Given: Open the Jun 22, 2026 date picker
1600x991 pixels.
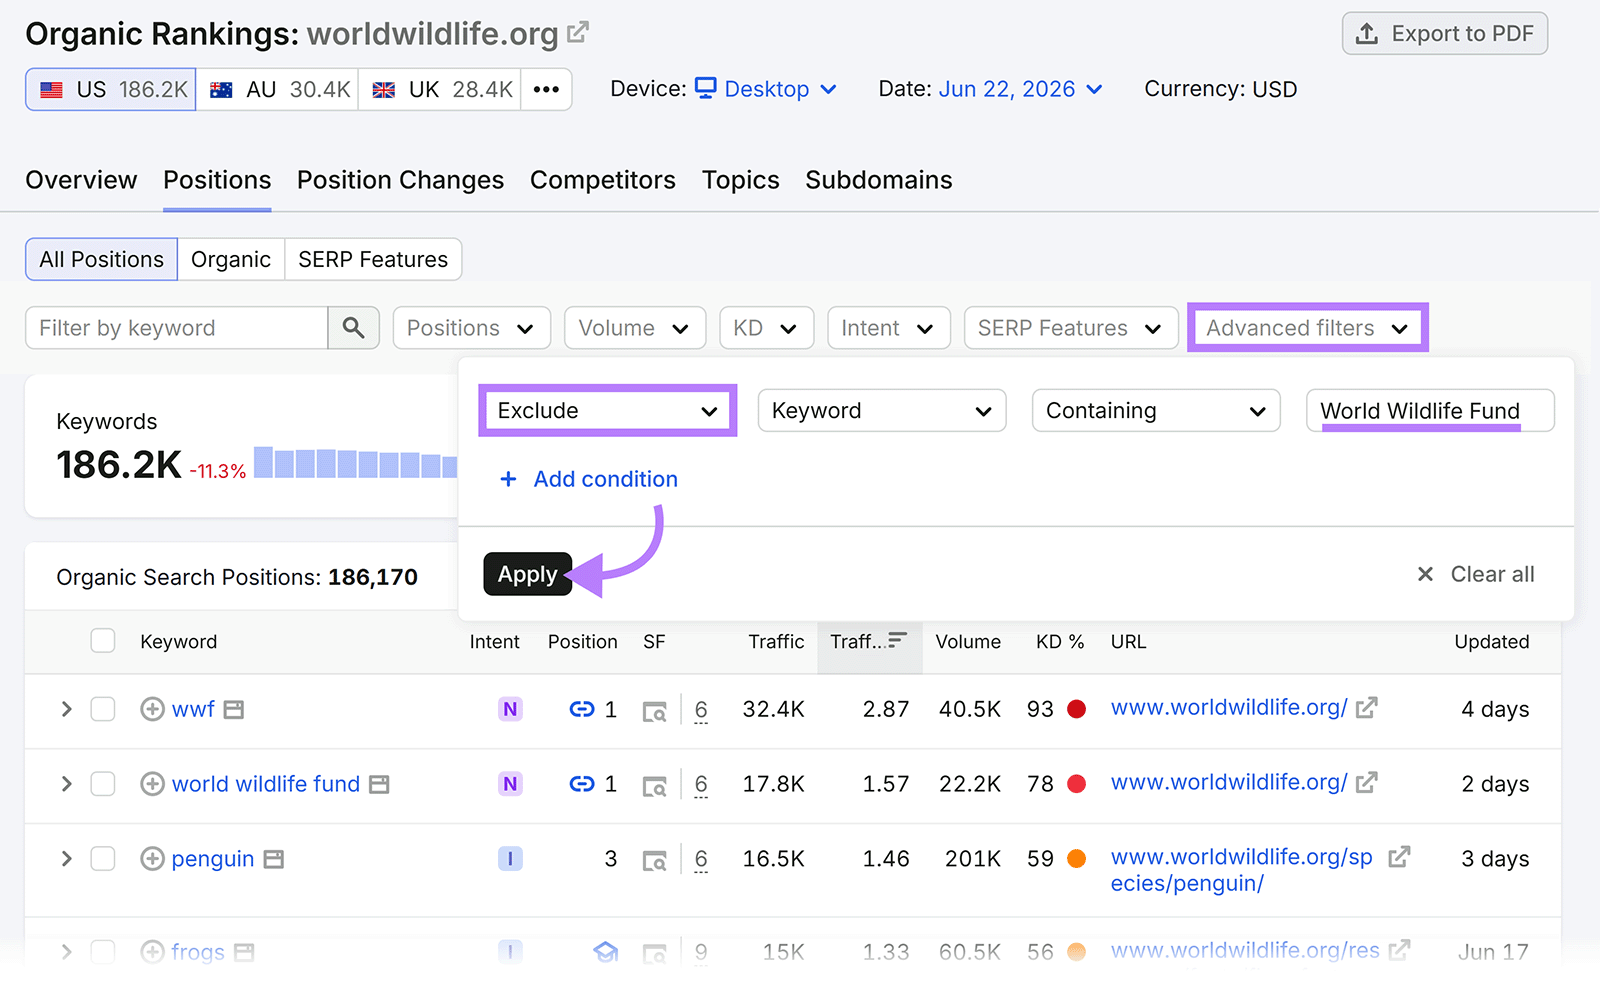Looking at the screenshot, I should [x=1021, y=89].
